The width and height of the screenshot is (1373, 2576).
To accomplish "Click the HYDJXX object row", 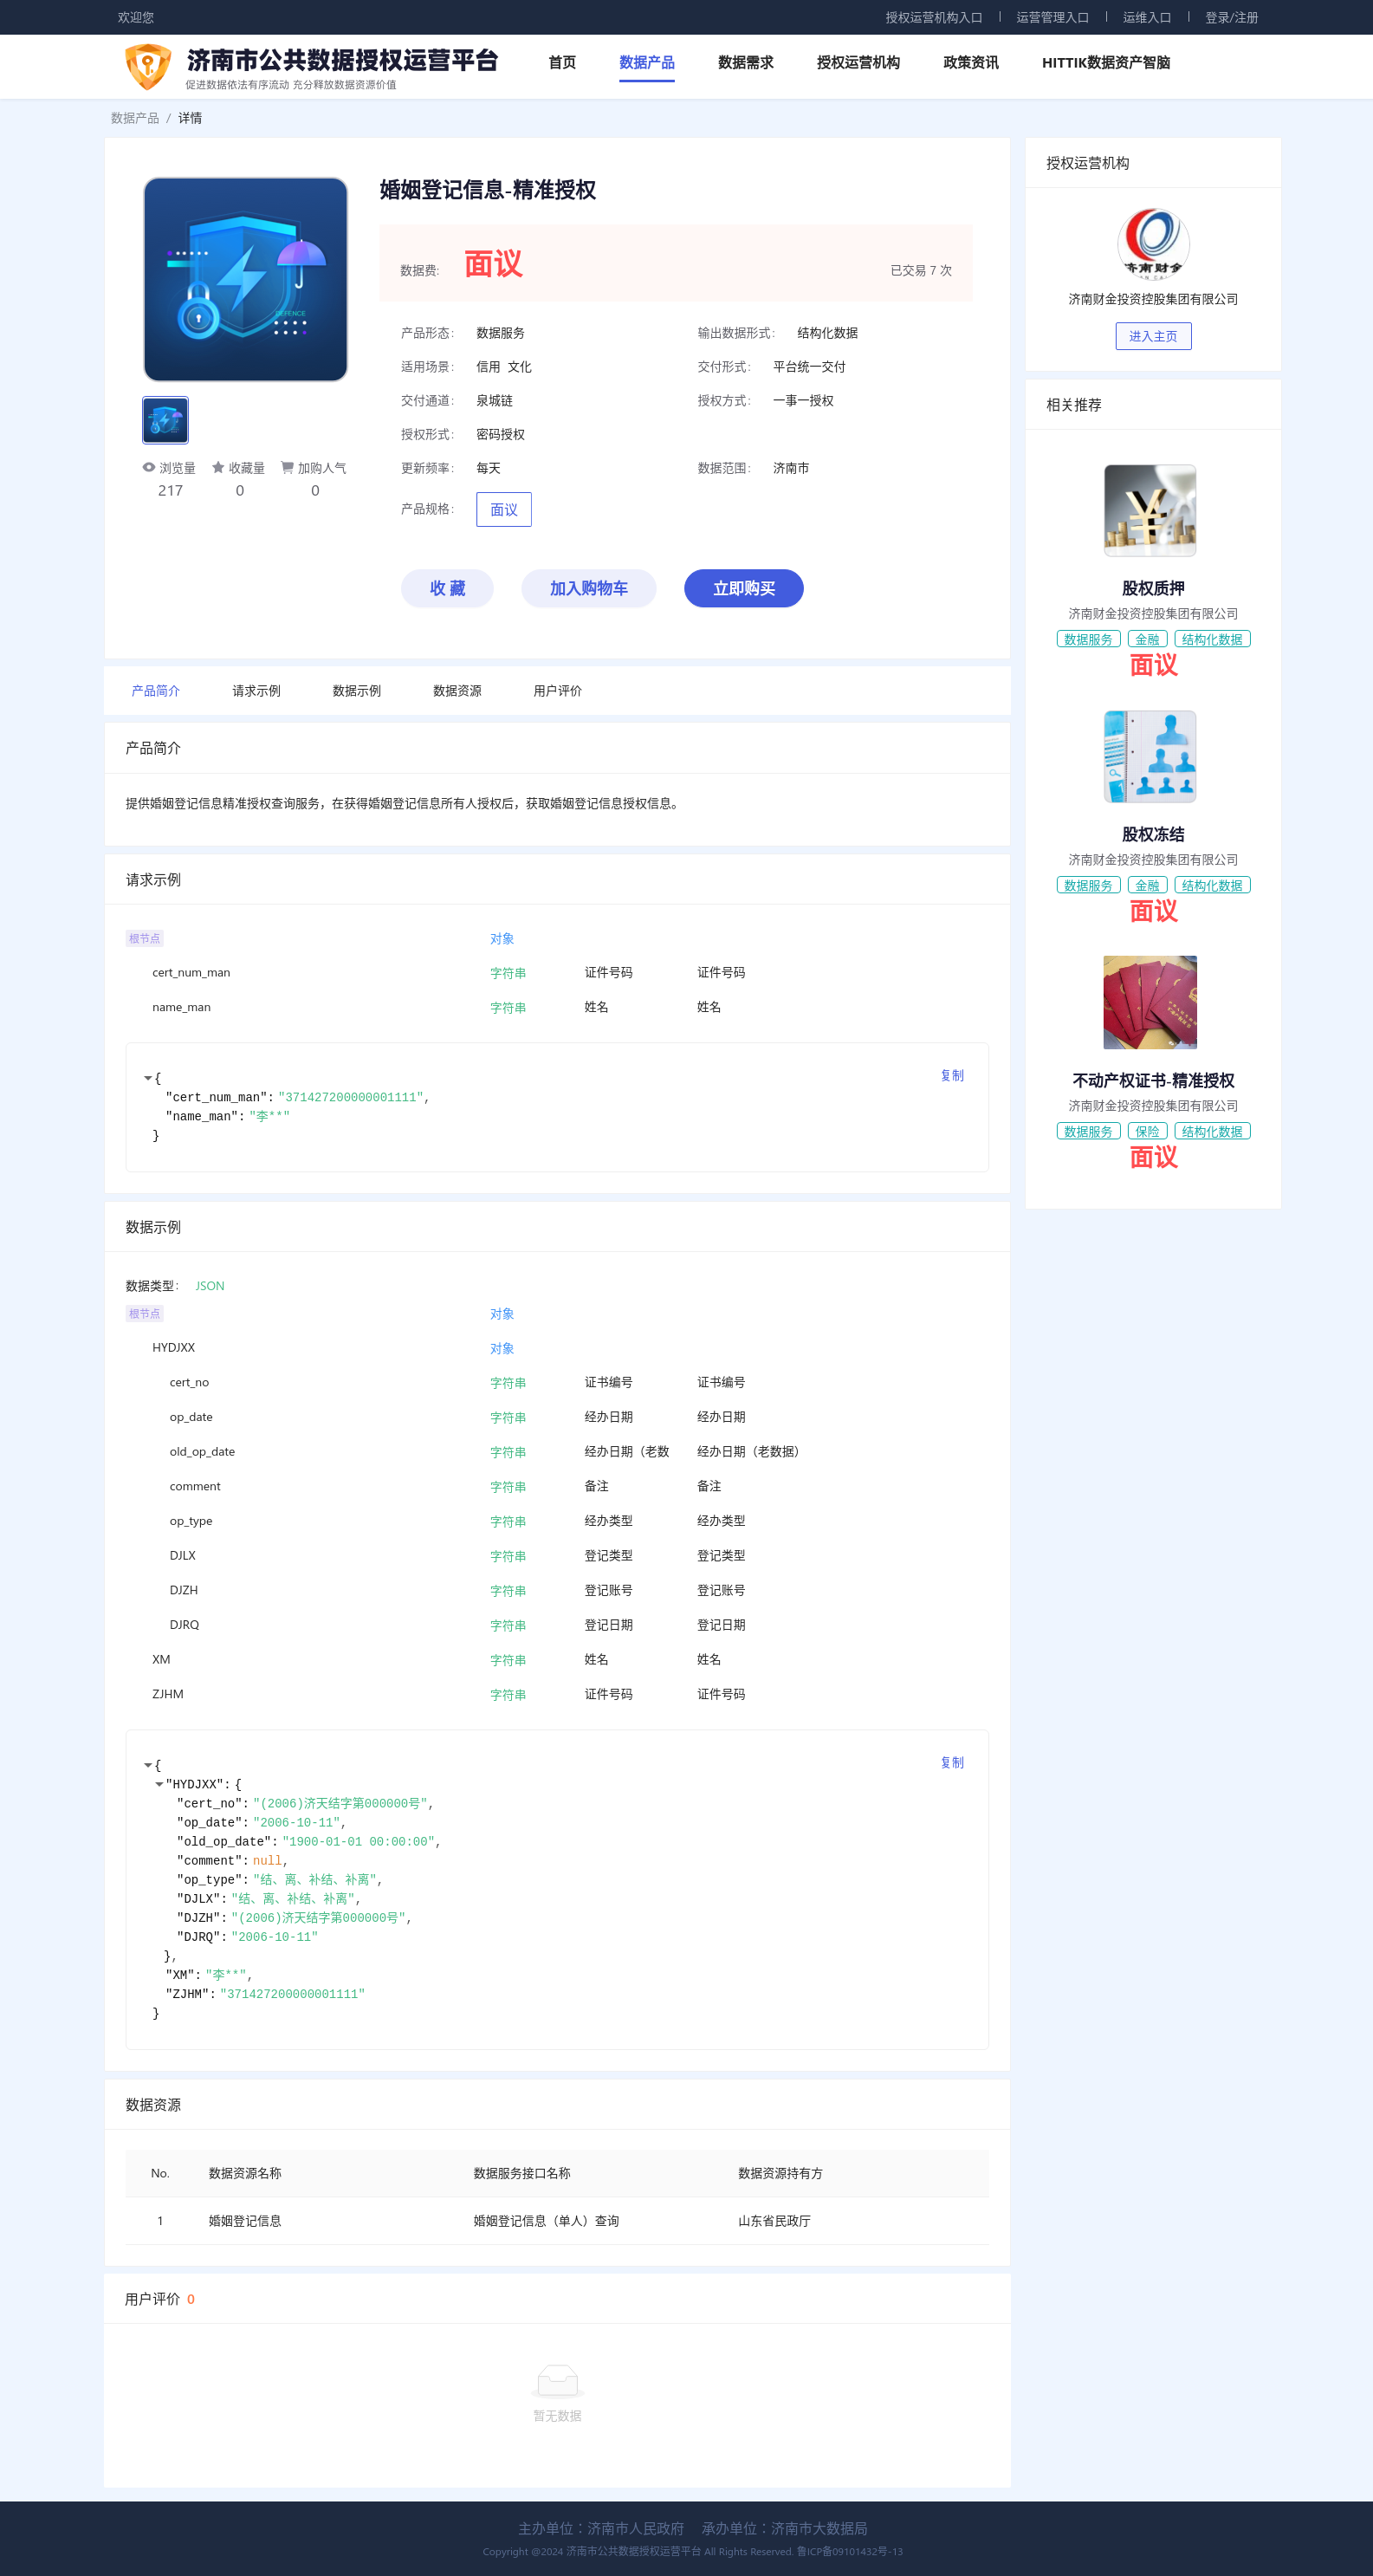I will click(557, 1348).
